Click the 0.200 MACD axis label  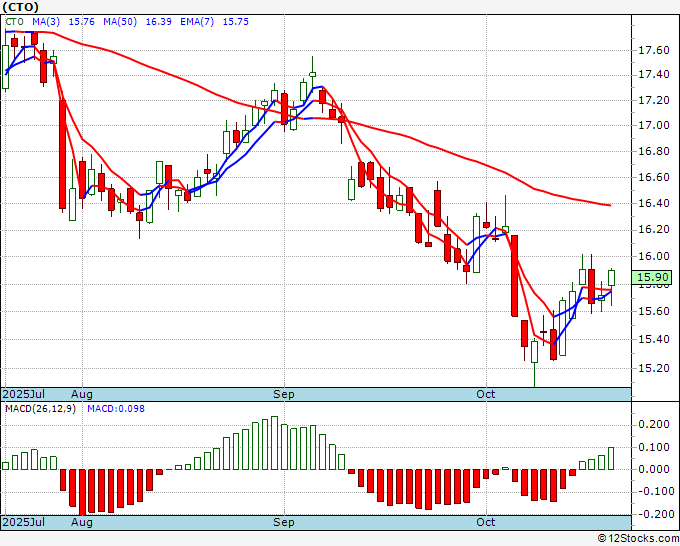pos(654,424)
